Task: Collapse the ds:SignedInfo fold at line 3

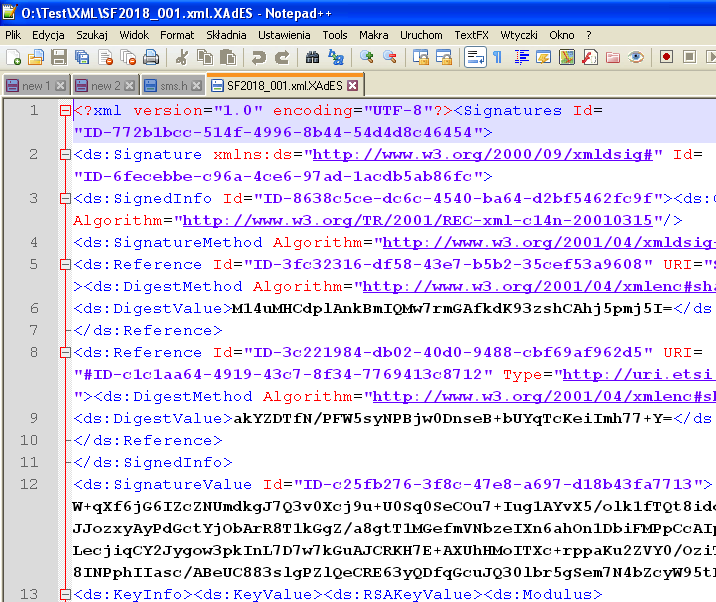Action: (65, 199)
